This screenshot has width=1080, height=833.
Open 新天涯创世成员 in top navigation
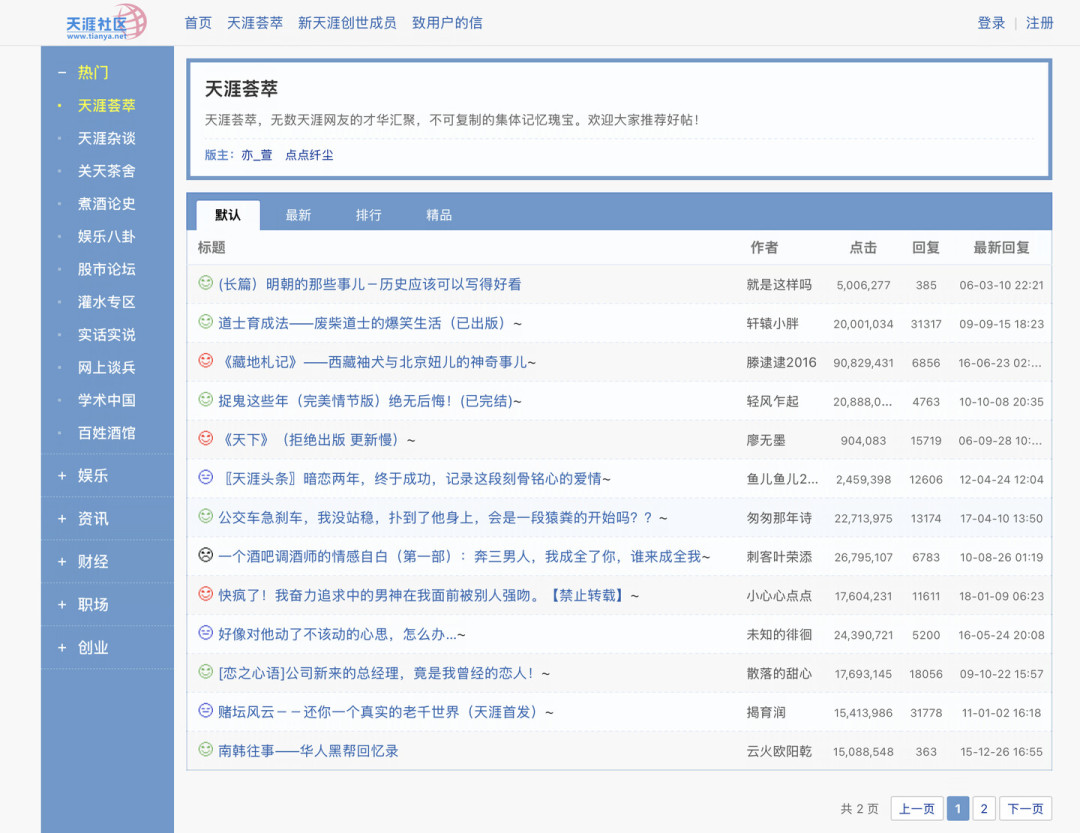tap(347, 23)
